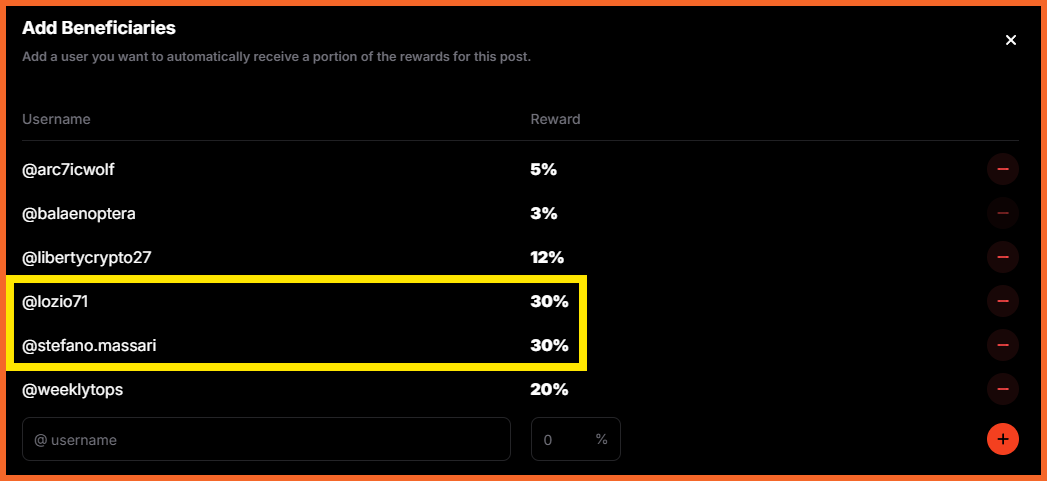The width and height of the screenshot is (1047, 481).
Task: Remove beneficiary @libertycrypto27 with minus icon
Action: tap(1002, 257)
